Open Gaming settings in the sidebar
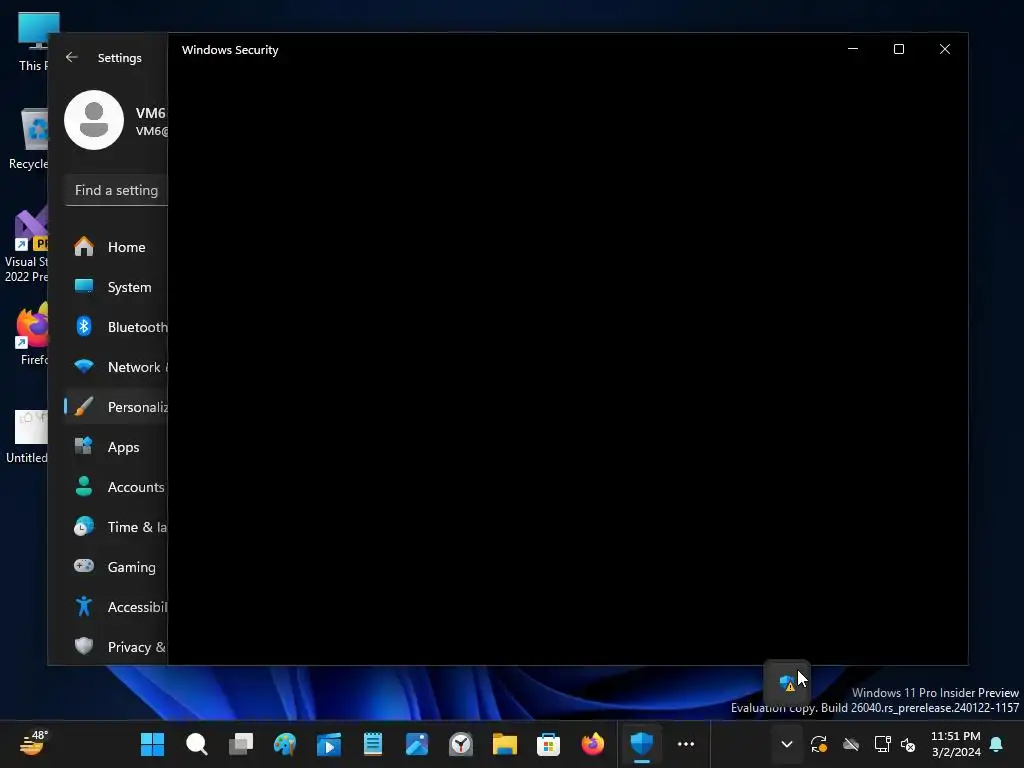The width and height of the screenshot is (1024, 768). [116, 567]
